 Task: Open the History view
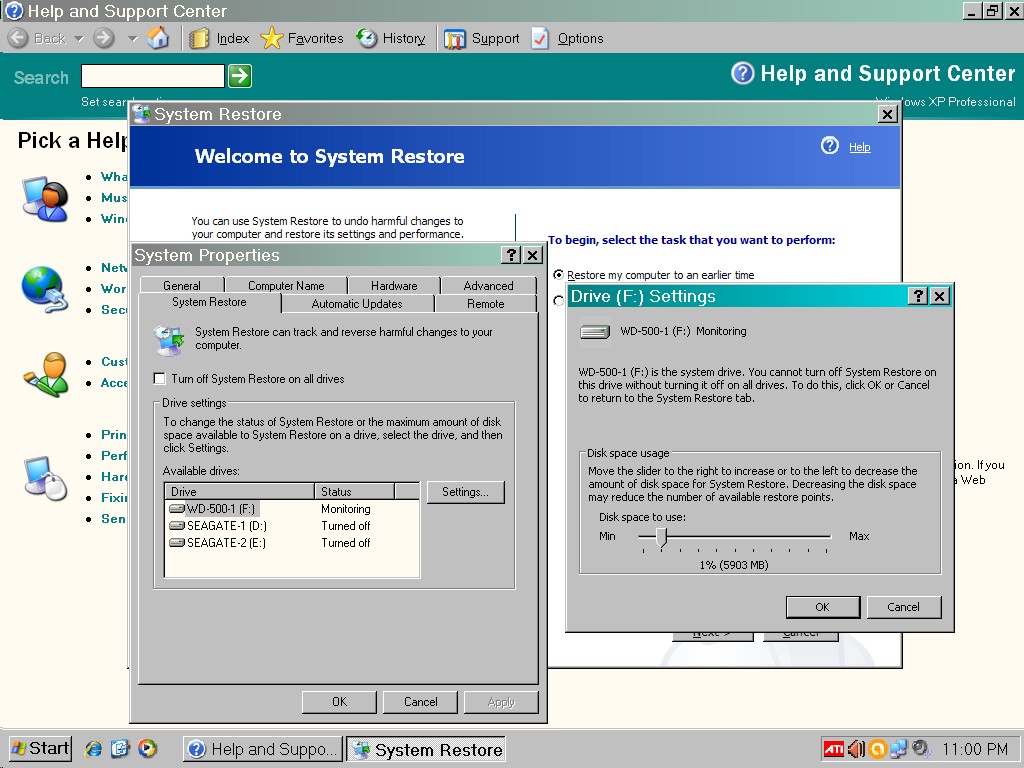pos(391,39)
